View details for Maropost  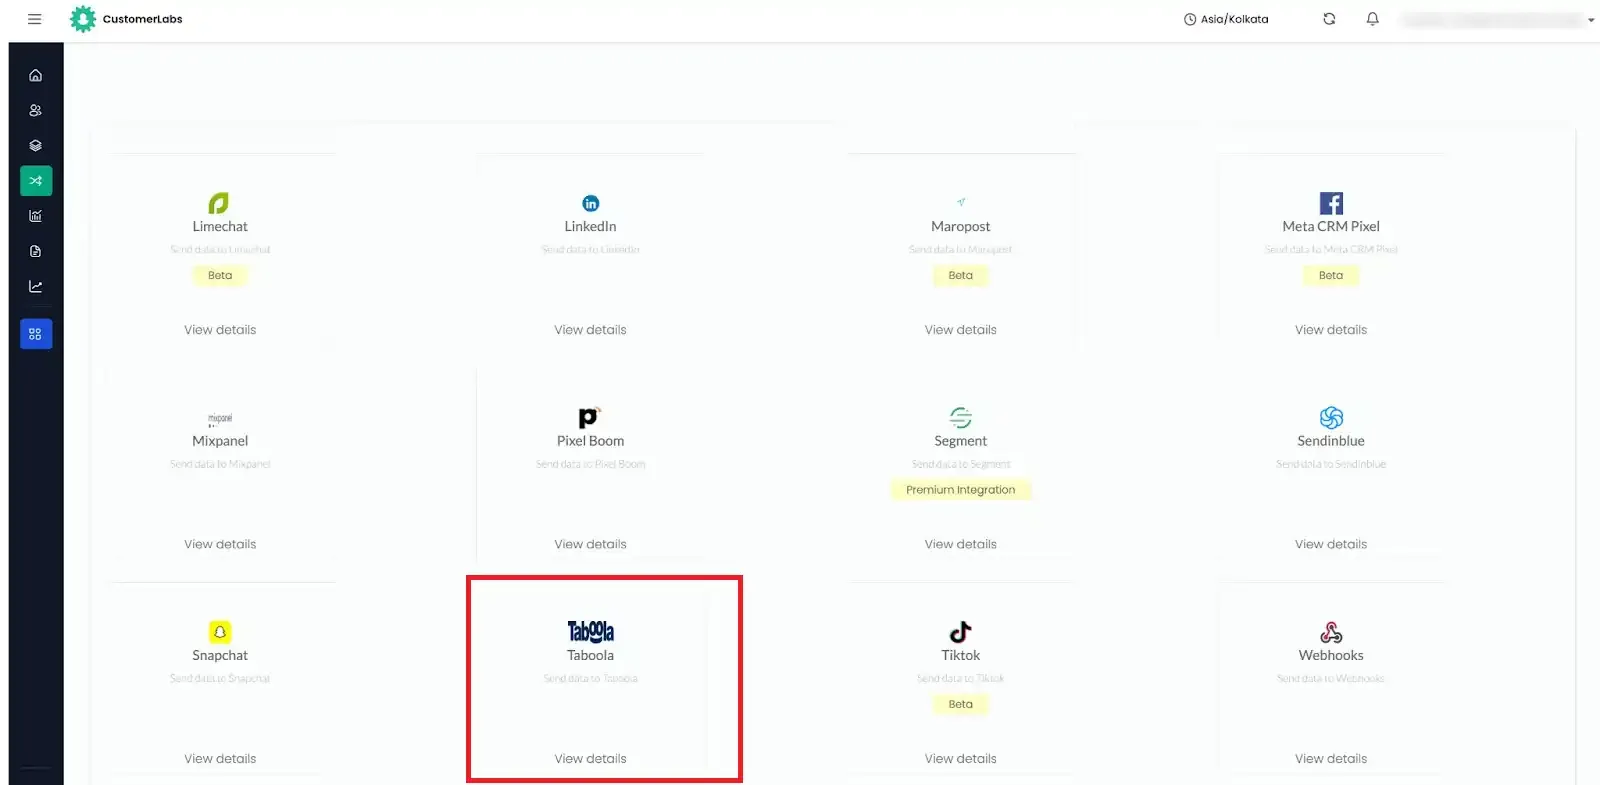click(x=961, y=330)
